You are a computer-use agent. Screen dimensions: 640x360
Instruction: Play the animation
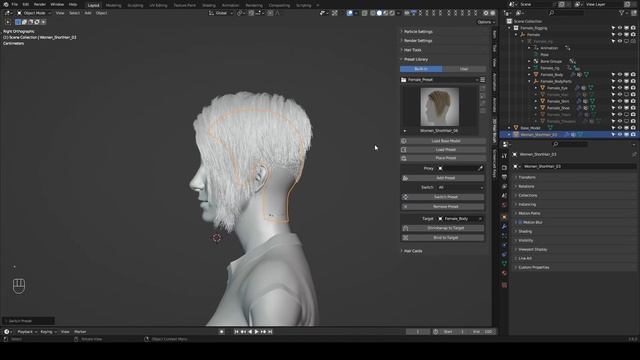tap(256, 332)
